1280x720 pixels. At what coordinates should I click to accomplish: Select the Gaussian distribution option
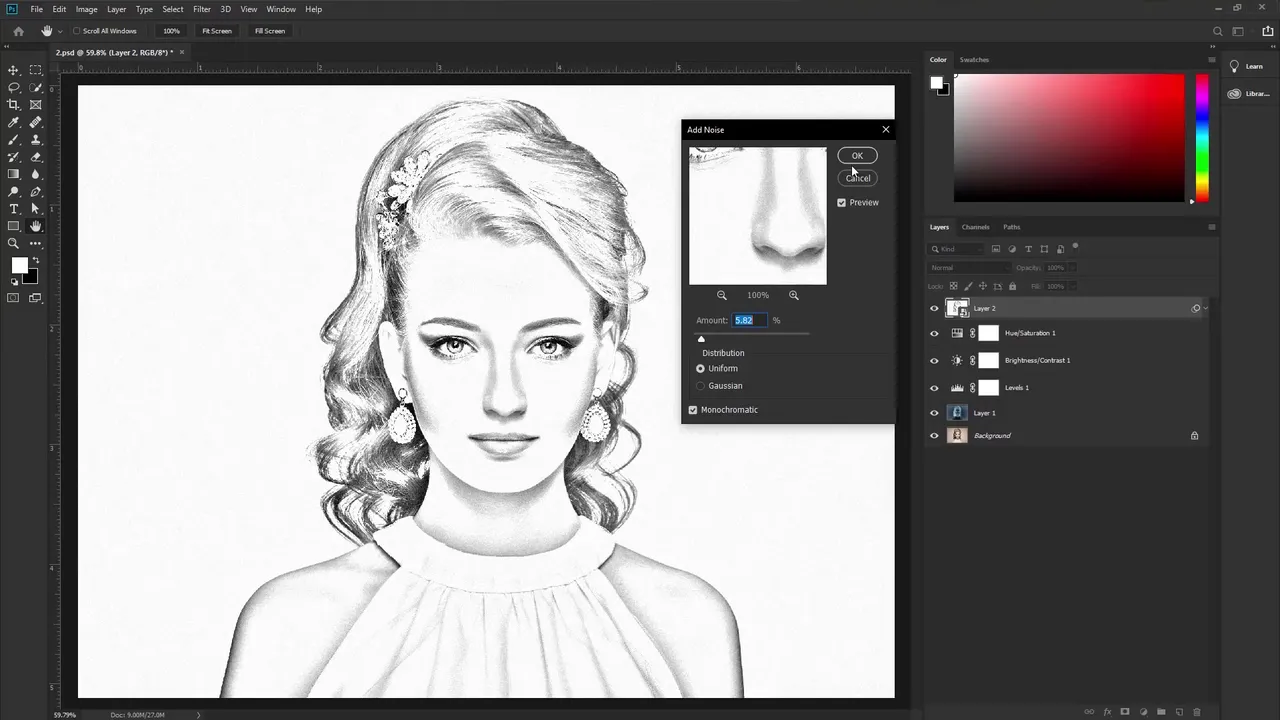(700, 386)
